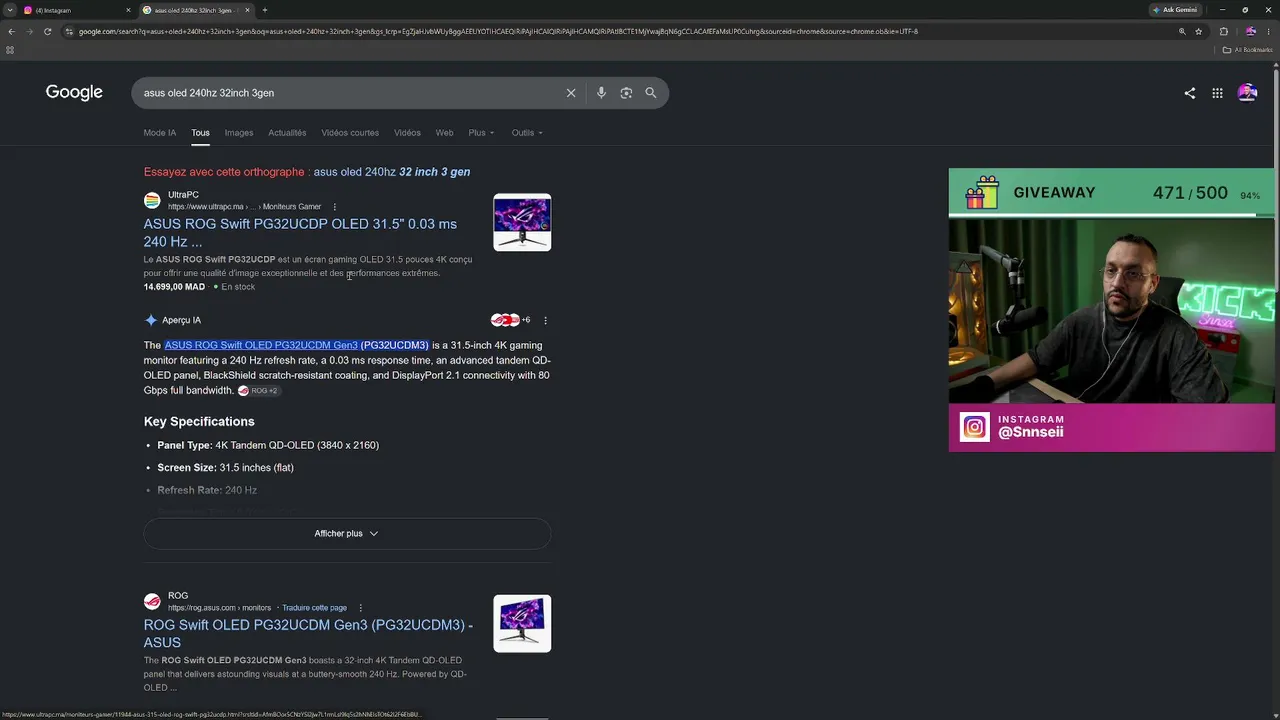Click the ROG site favicon

click(152, 602)
